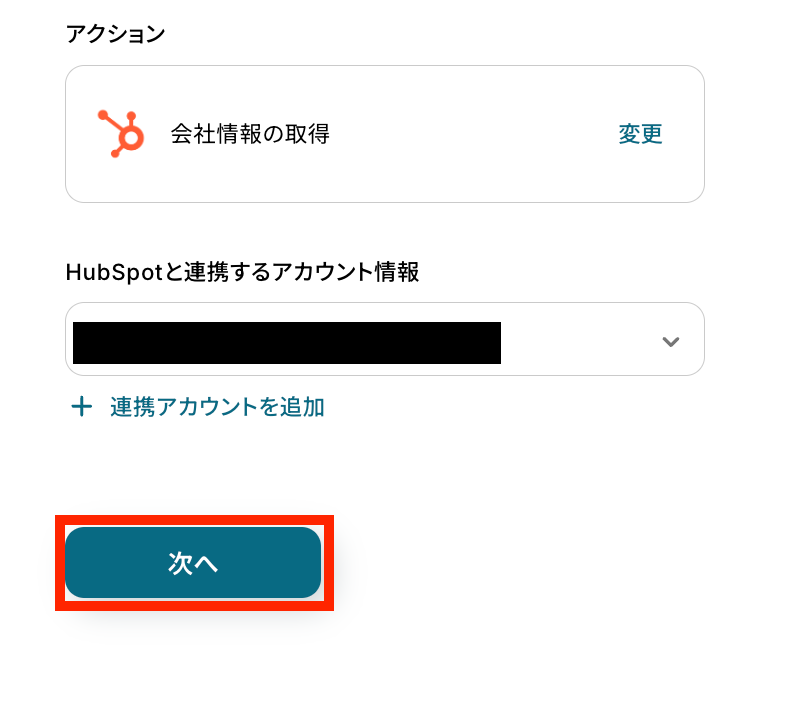Screen dimensions: 808x710
Task: Click the HubSpotと連携するアカウント情報 label
Action: click(x=242, y=272)
